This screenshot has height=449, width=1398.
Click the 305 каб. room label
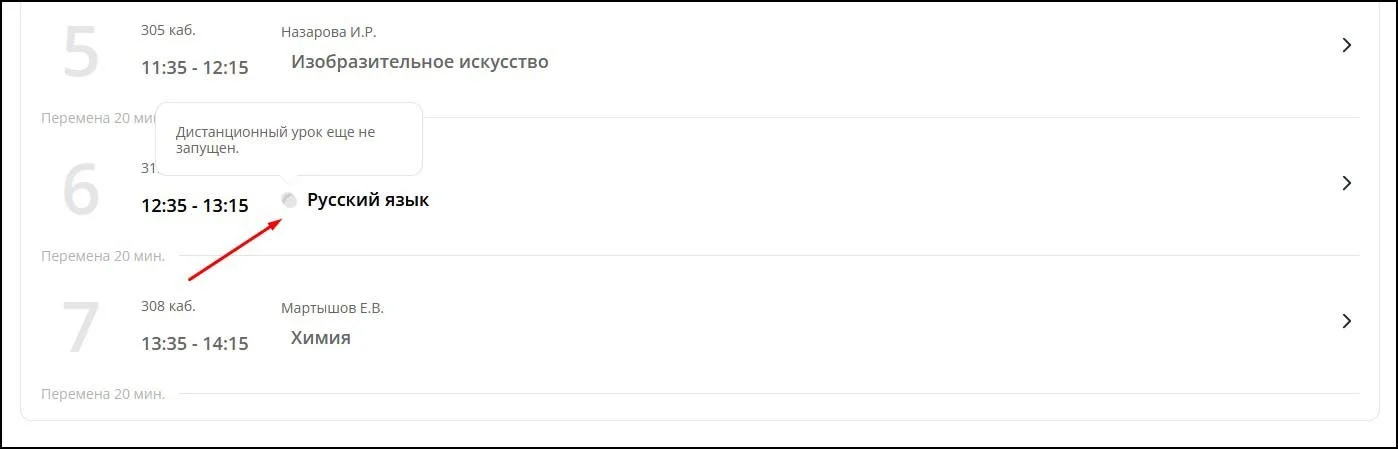point(168,30)
